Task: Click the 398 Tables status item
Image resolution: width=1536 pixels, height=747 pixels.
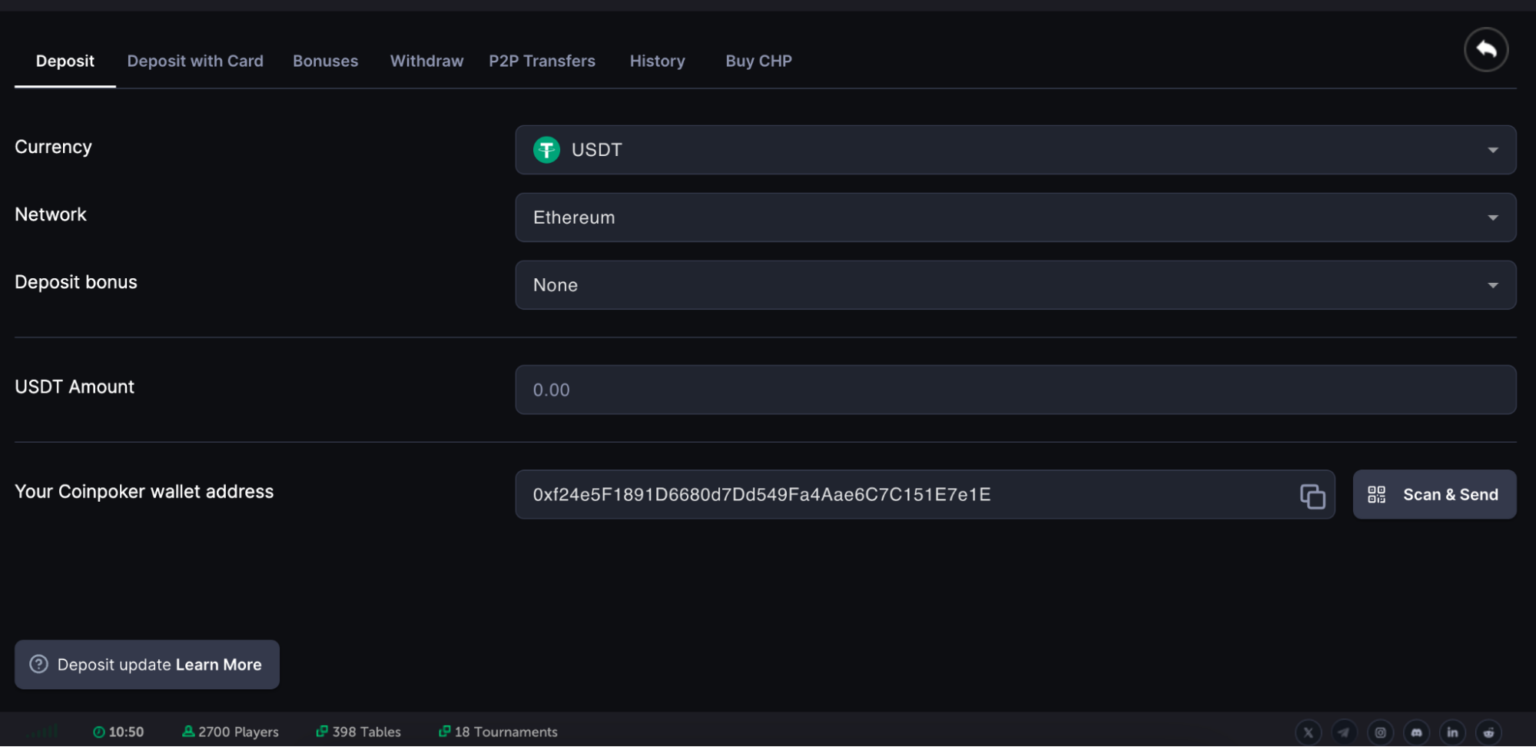Action: 358,732
